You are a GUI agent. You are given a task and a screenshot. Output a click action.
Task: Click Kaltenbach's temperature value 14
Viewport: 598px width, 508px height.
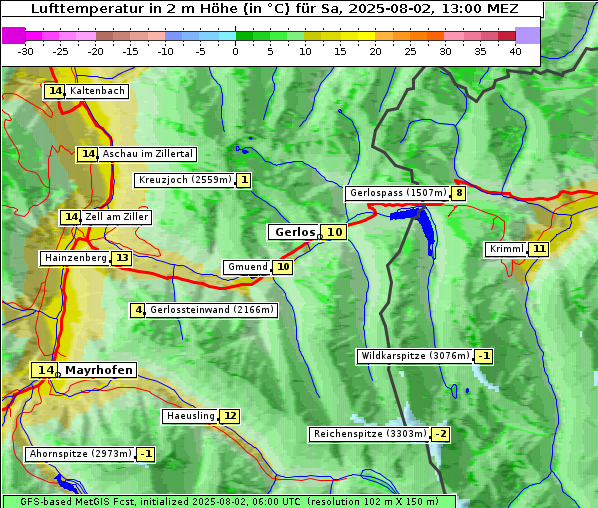56,91
